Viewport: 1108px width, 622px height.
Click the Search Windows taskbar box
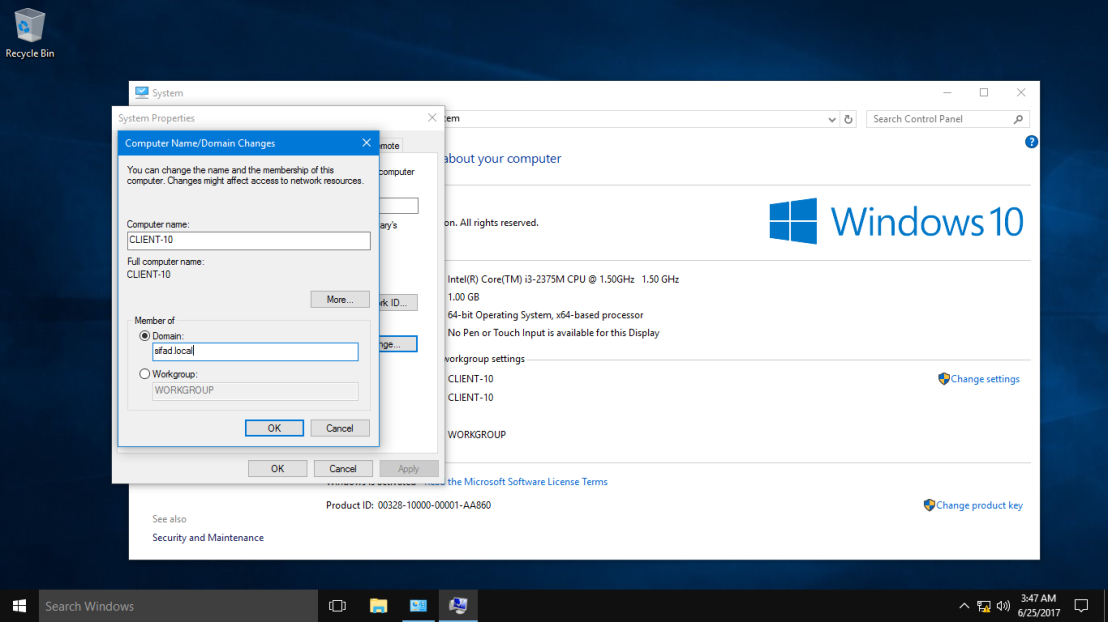[x=178, y=606]
